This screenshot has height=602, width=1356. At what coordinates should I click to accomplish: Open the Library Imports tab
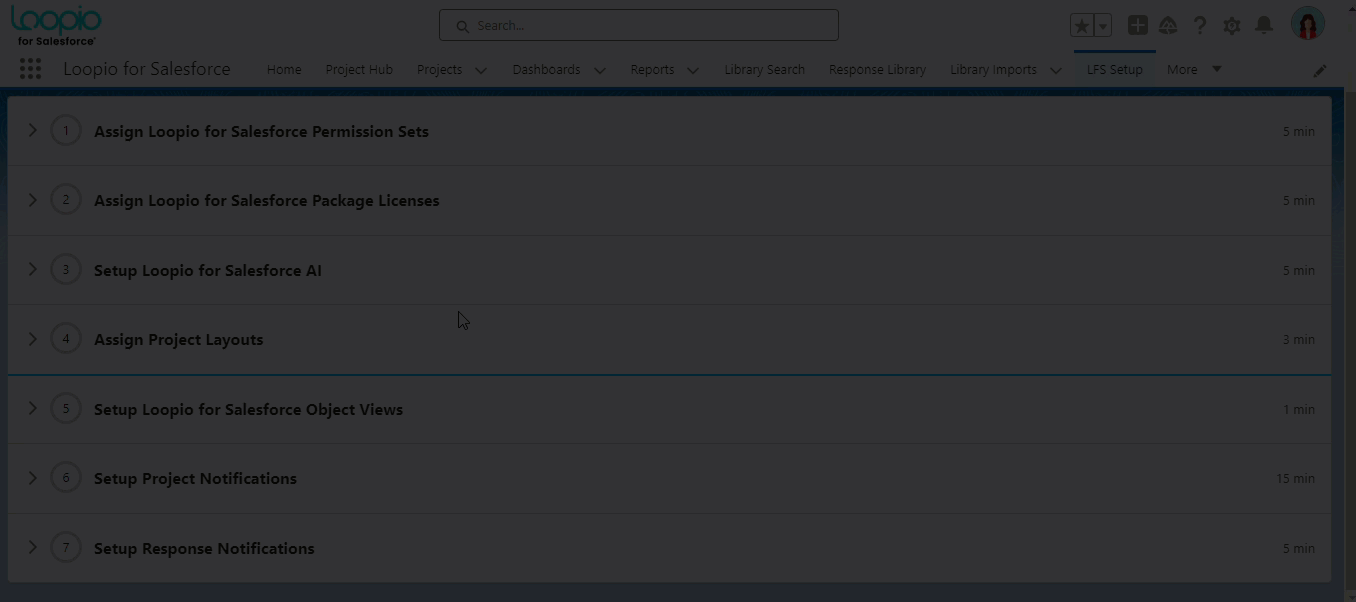pos(993,69)
